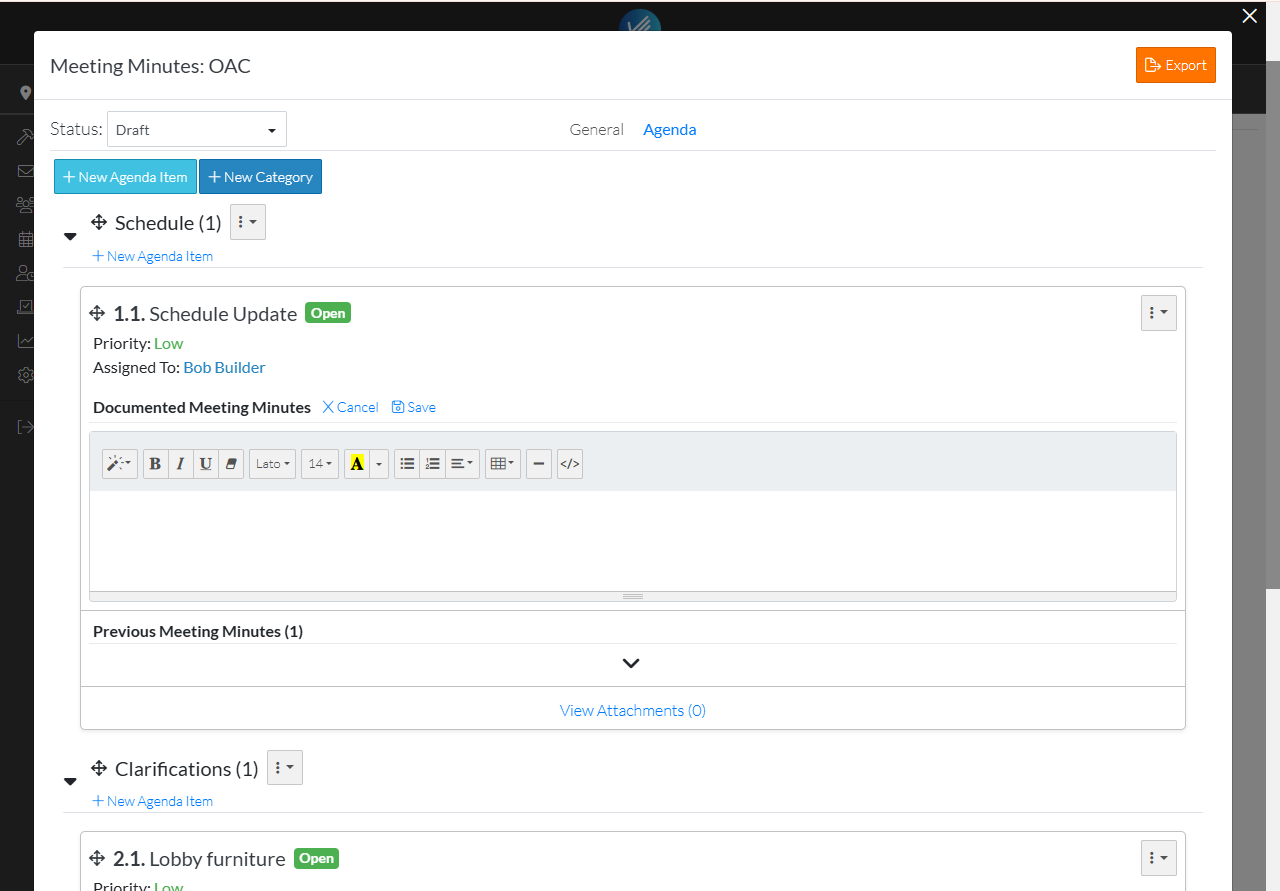Viewport: 1280px width, 891px height.
Task: Close the Meeting Minutes dialog
Action: coord(1249,16)
